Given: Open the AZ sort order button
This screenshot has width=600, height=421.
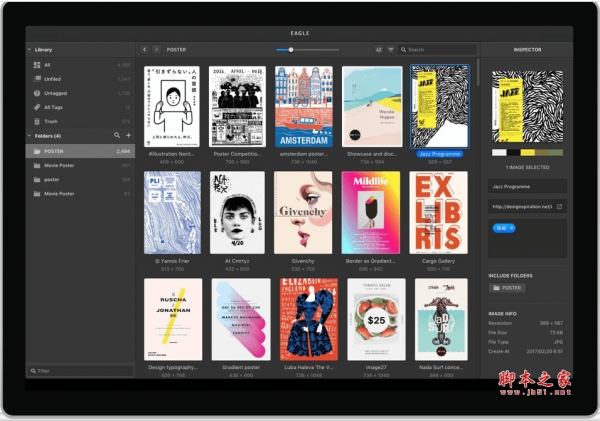Looking at the screenshot, I should [x=378, y=50].
